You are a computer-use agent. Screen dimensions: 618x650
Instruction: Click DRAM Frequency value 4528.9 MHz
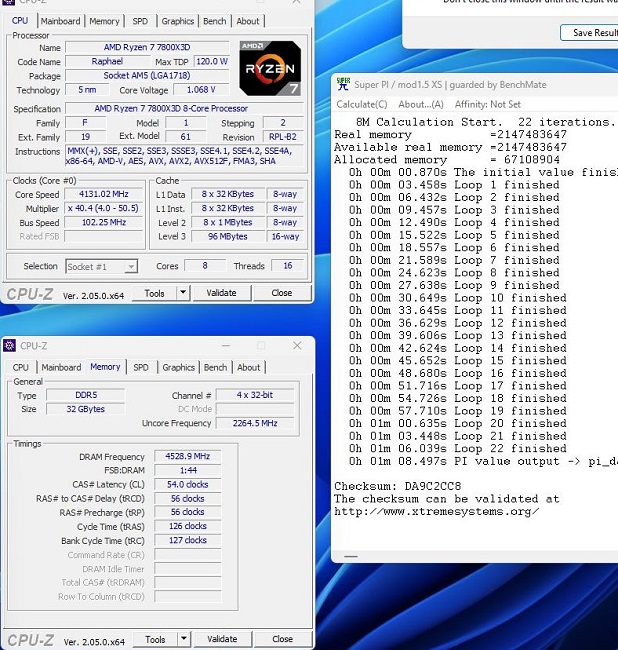click(187, 456)
